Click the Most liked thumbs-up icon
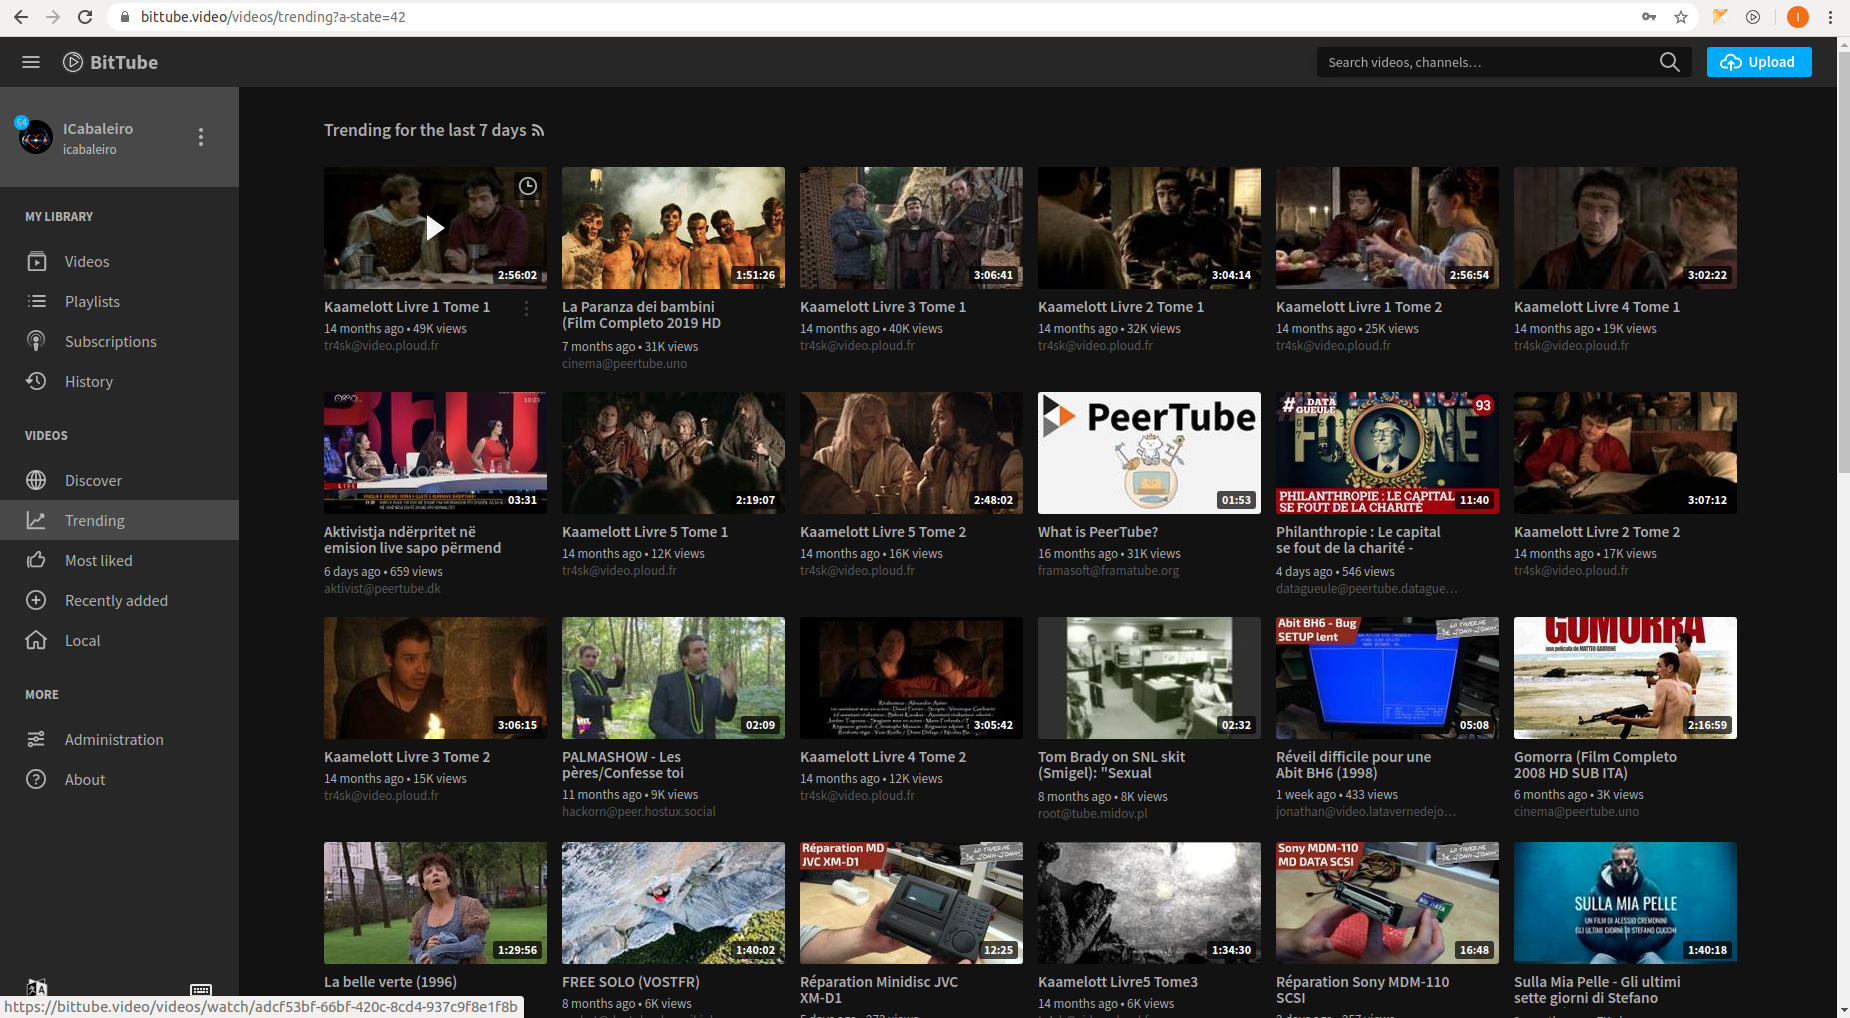 pyautogui.click(x=36, y=561)
